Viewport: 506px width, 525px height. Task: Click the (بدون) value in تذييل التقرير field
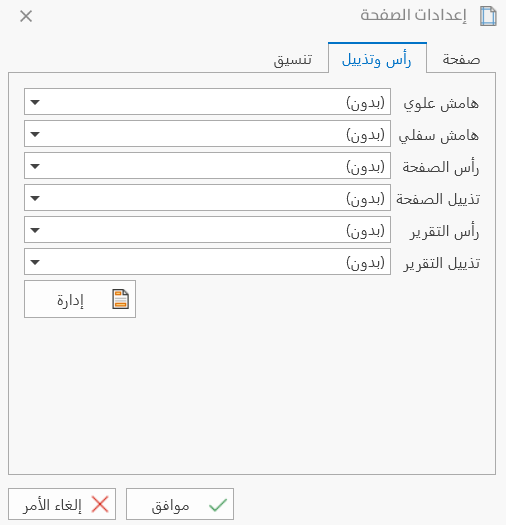click(365, 262)
